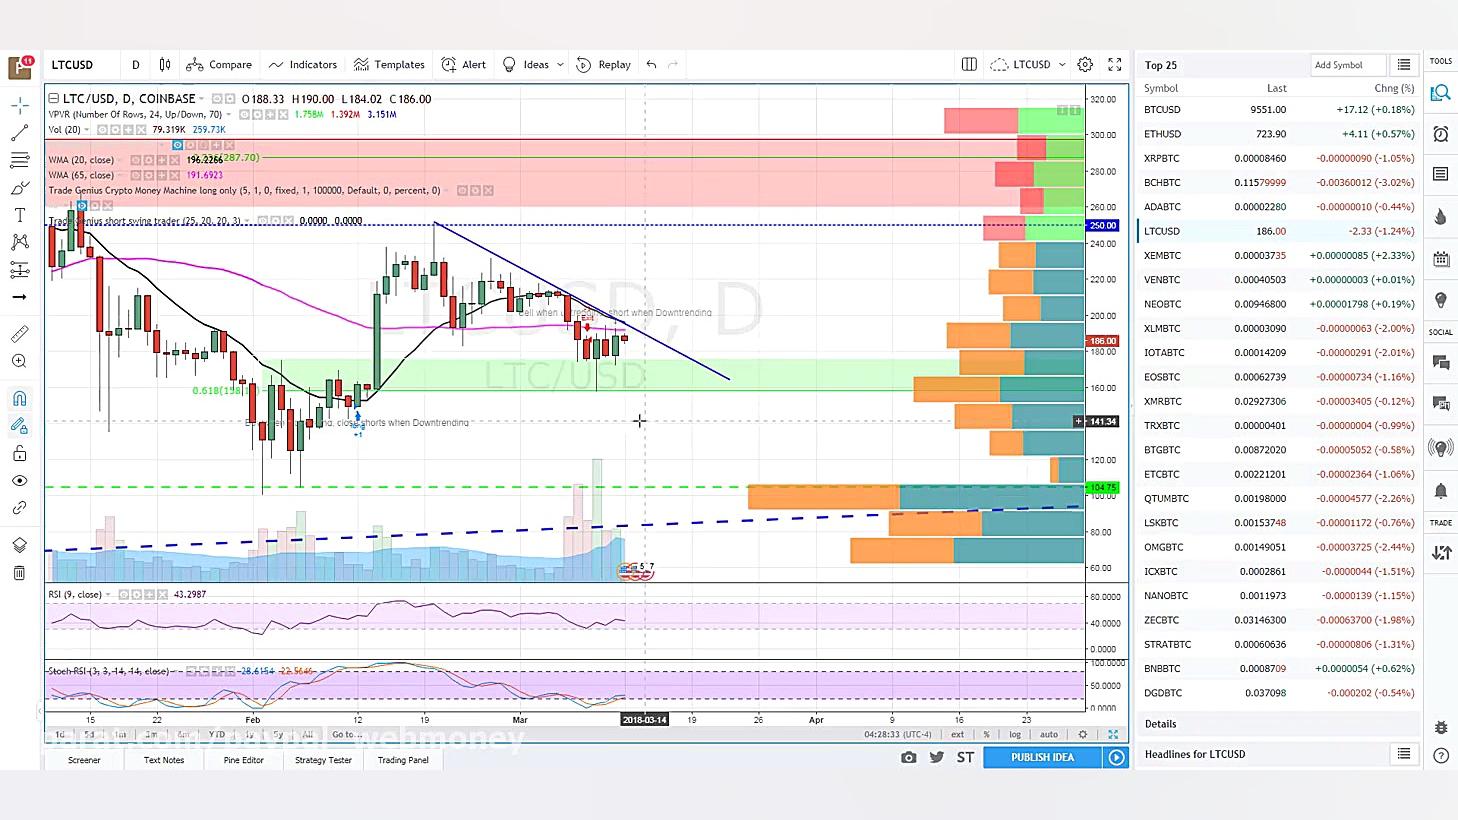Open the prediction and measurement tools
Screen dimensions: 1458x820
19,270
